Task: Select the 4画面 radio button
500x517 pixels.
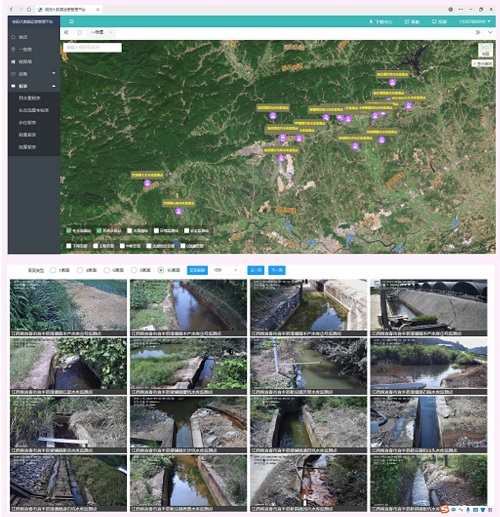Action: [x=80, y=270]
